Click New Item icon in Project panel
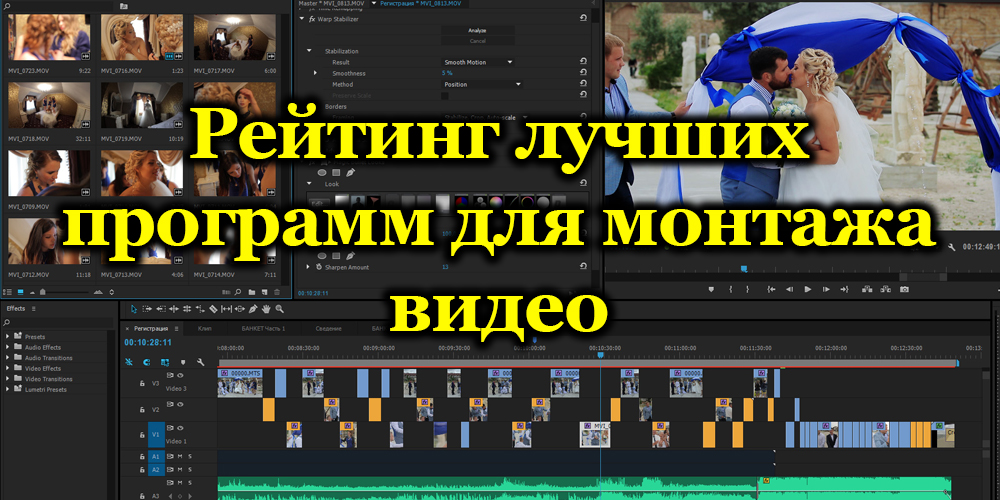The image size is (1000, 500). 264,292
